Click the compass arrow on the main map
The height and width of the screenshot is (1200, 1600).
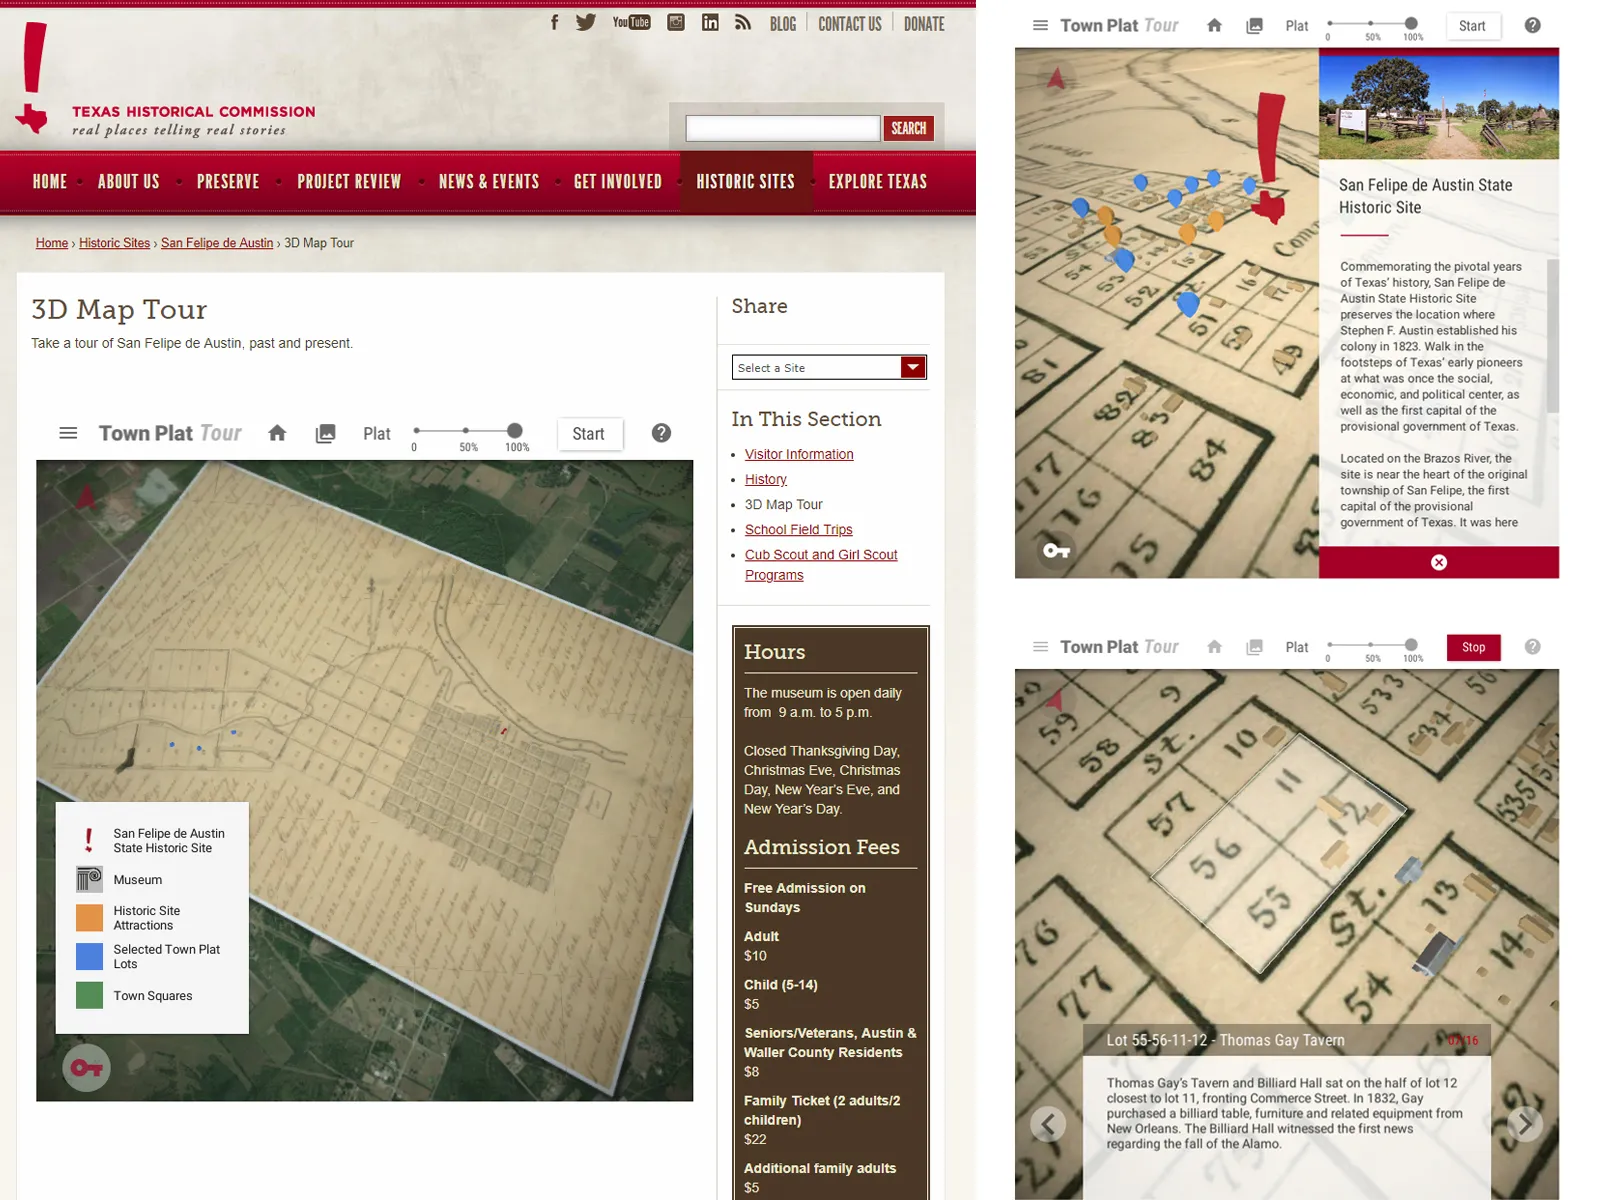[86, 495]
